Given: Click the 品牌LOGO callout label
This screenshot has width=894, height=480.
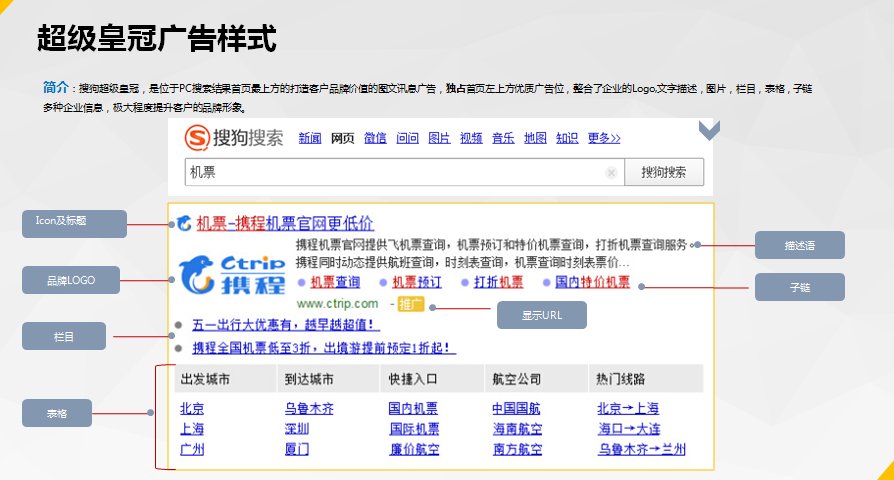Looking at the screenshot, I should [71, 280].
